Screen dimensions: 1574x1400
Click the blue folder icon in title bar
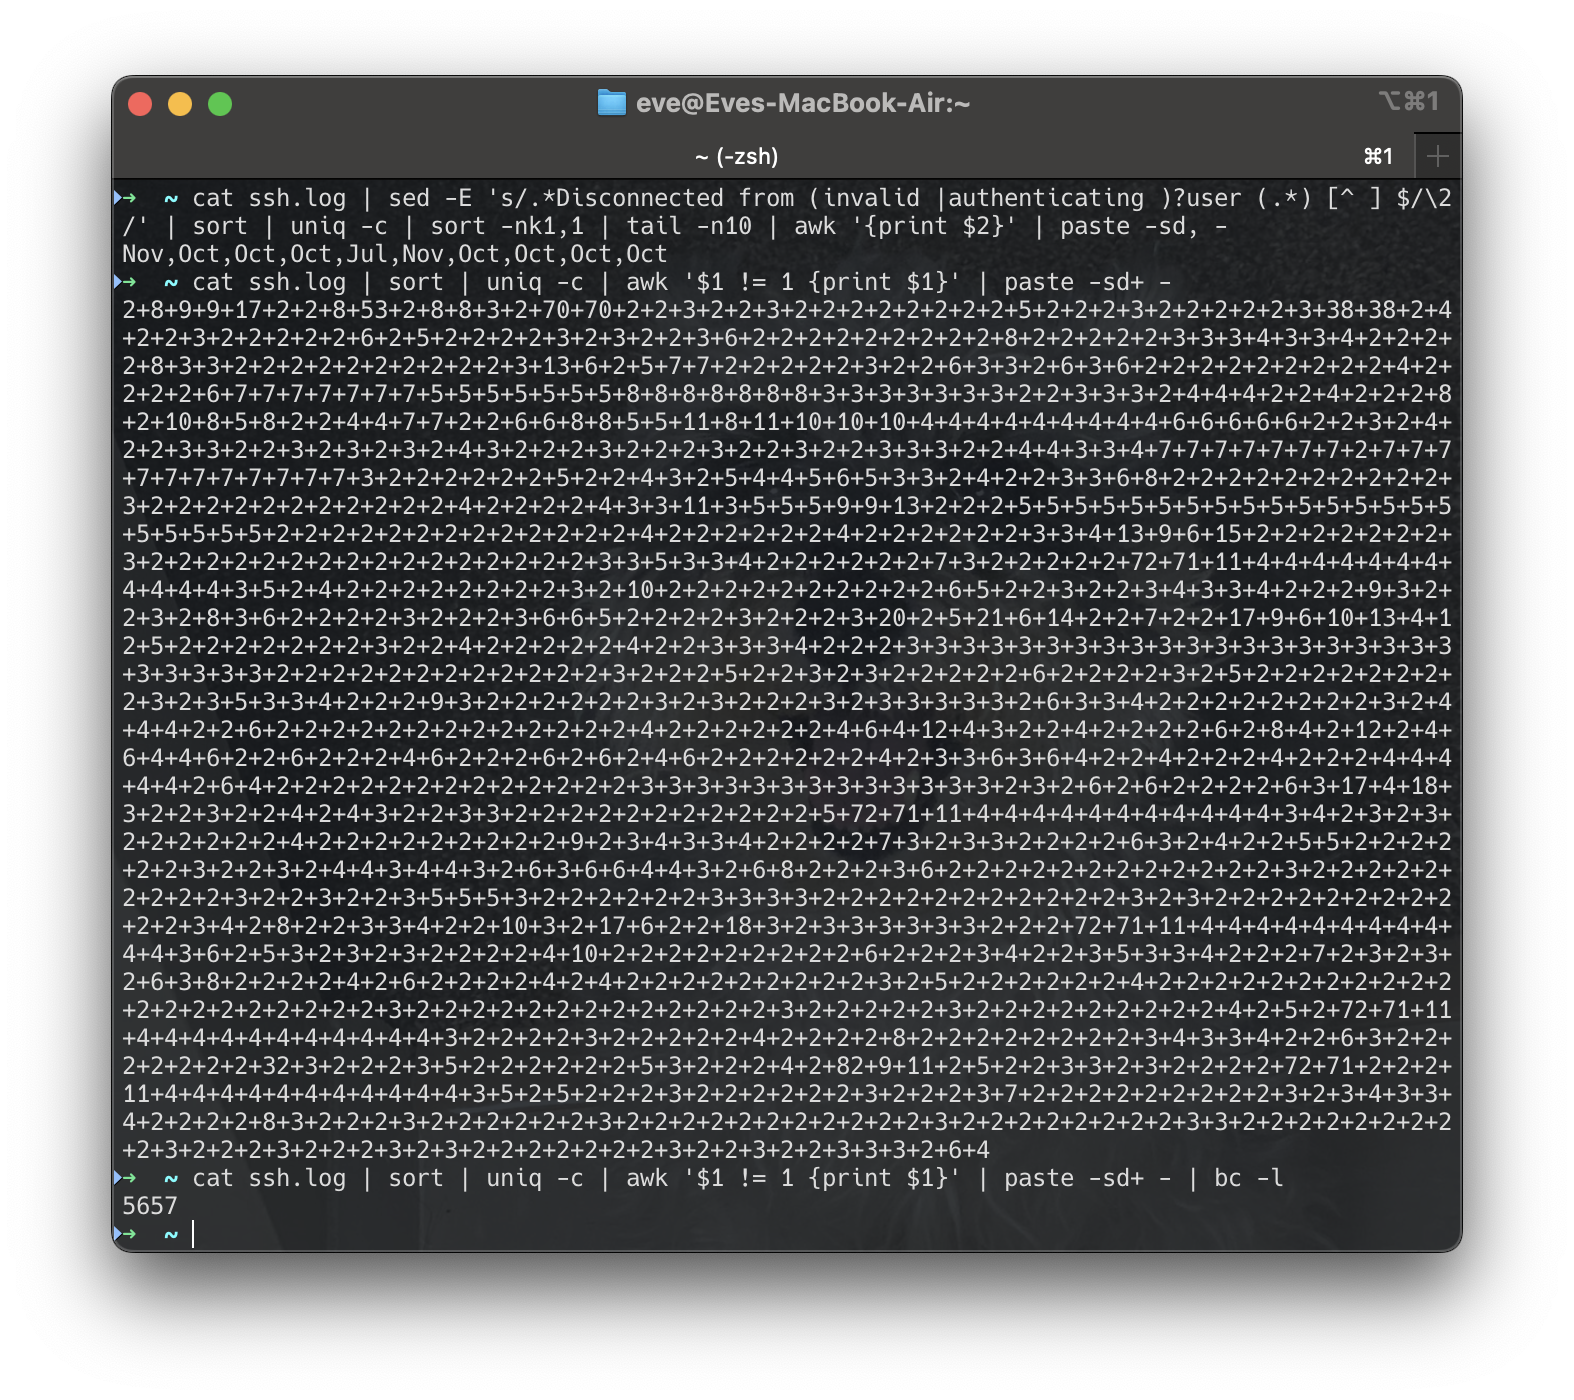point(611,103)
